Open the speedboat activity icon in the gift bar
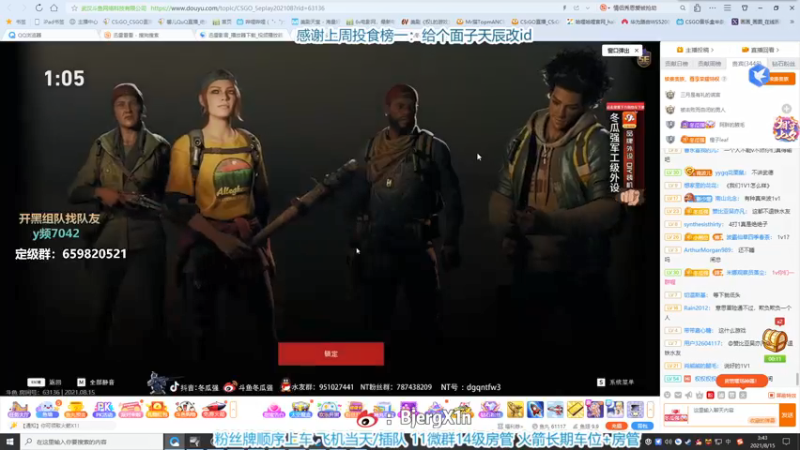 point(214,410)
